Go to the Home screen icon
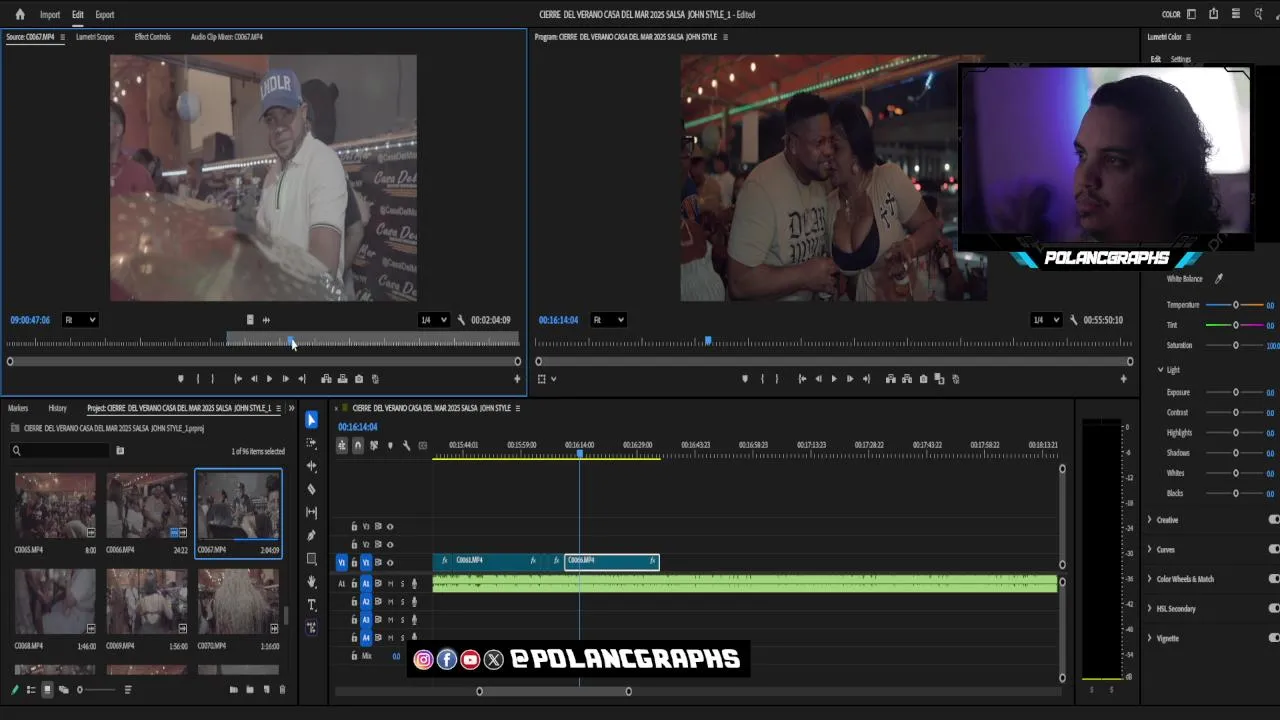 point(20,14)
